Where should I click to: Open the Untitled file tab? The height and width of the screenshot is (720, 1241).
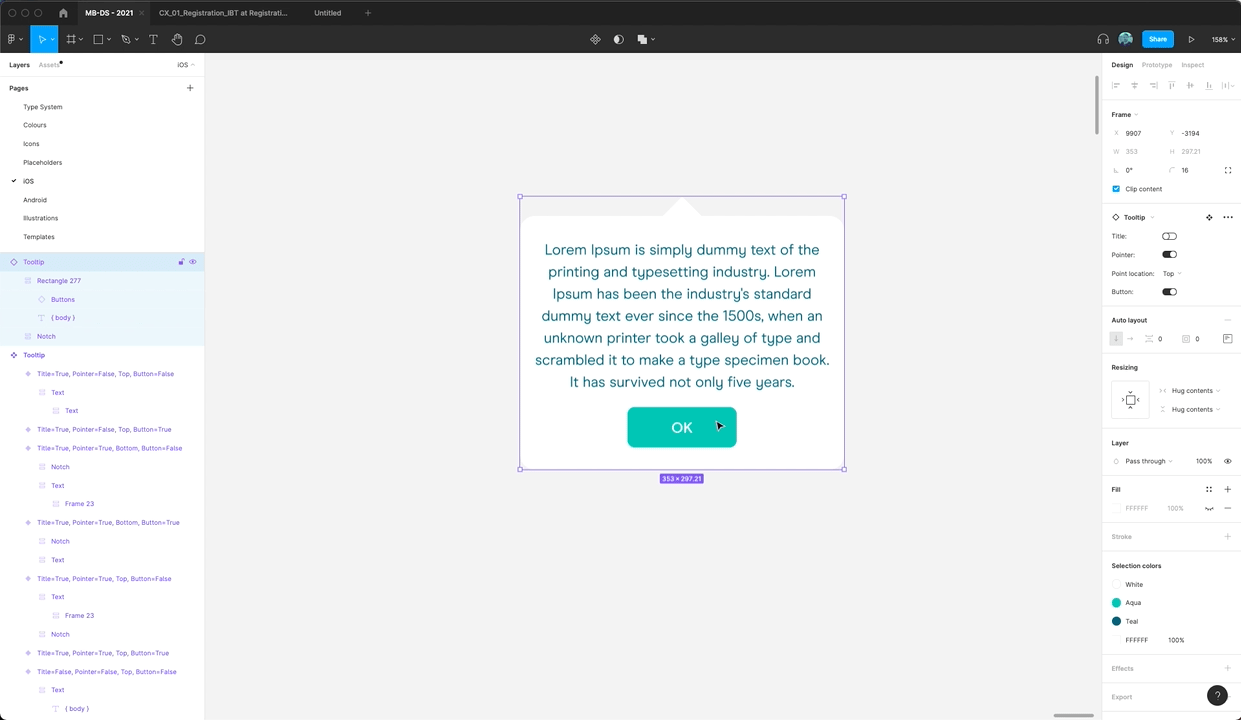(x=327, y=13)
